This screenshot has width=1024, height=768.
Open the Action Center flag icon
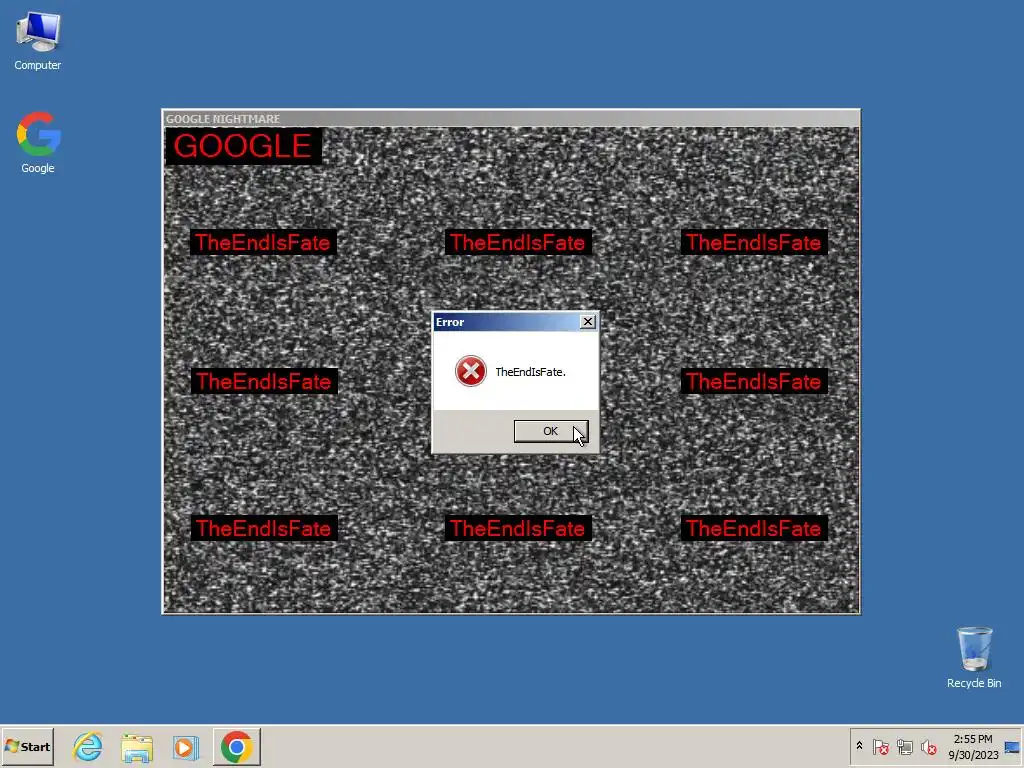click(x=880, y=746)
